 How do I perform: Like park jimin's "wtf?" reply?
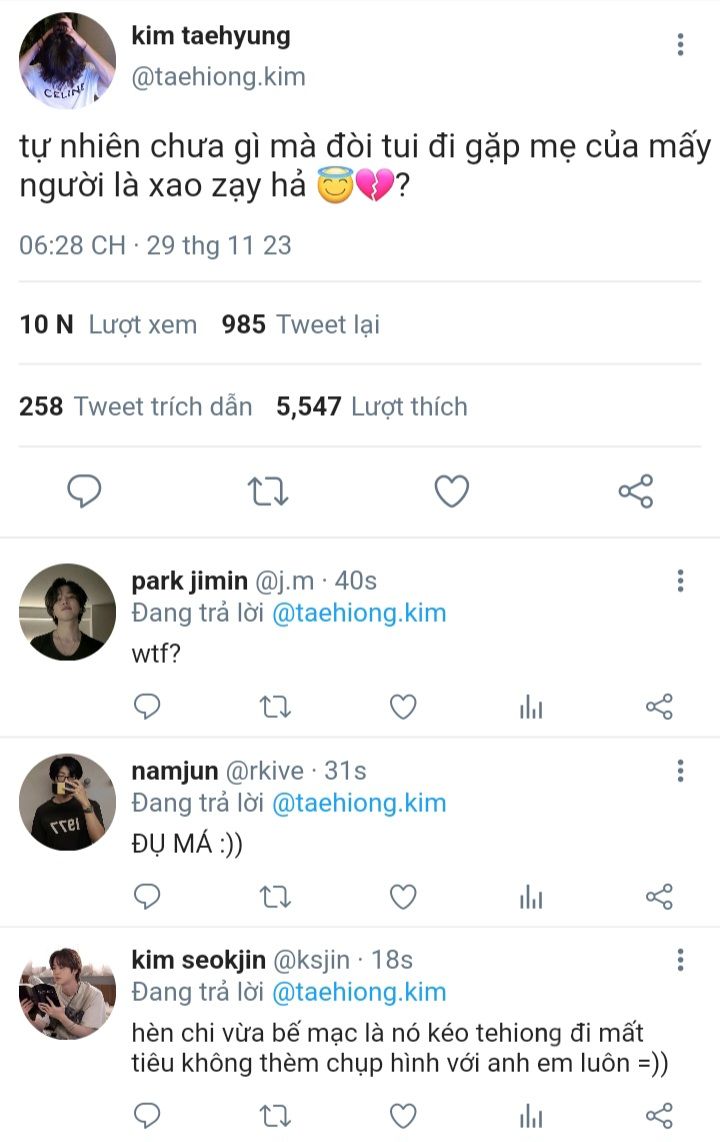coord(403,707)
